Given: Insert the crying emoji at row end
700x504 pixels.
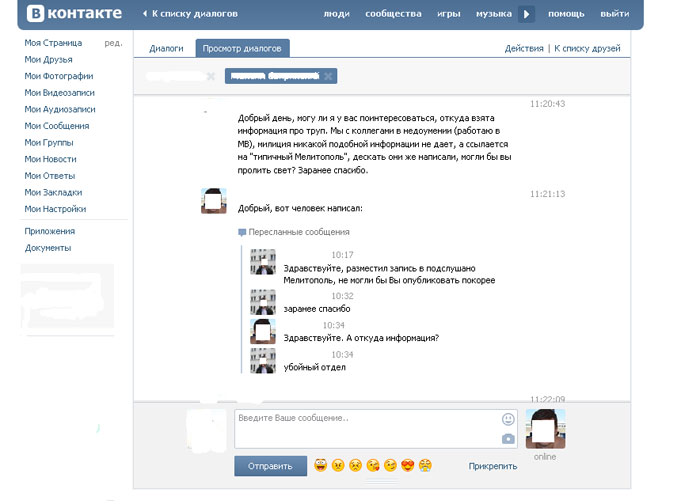Looking at the screenshot, I should [x=425, y=465].
